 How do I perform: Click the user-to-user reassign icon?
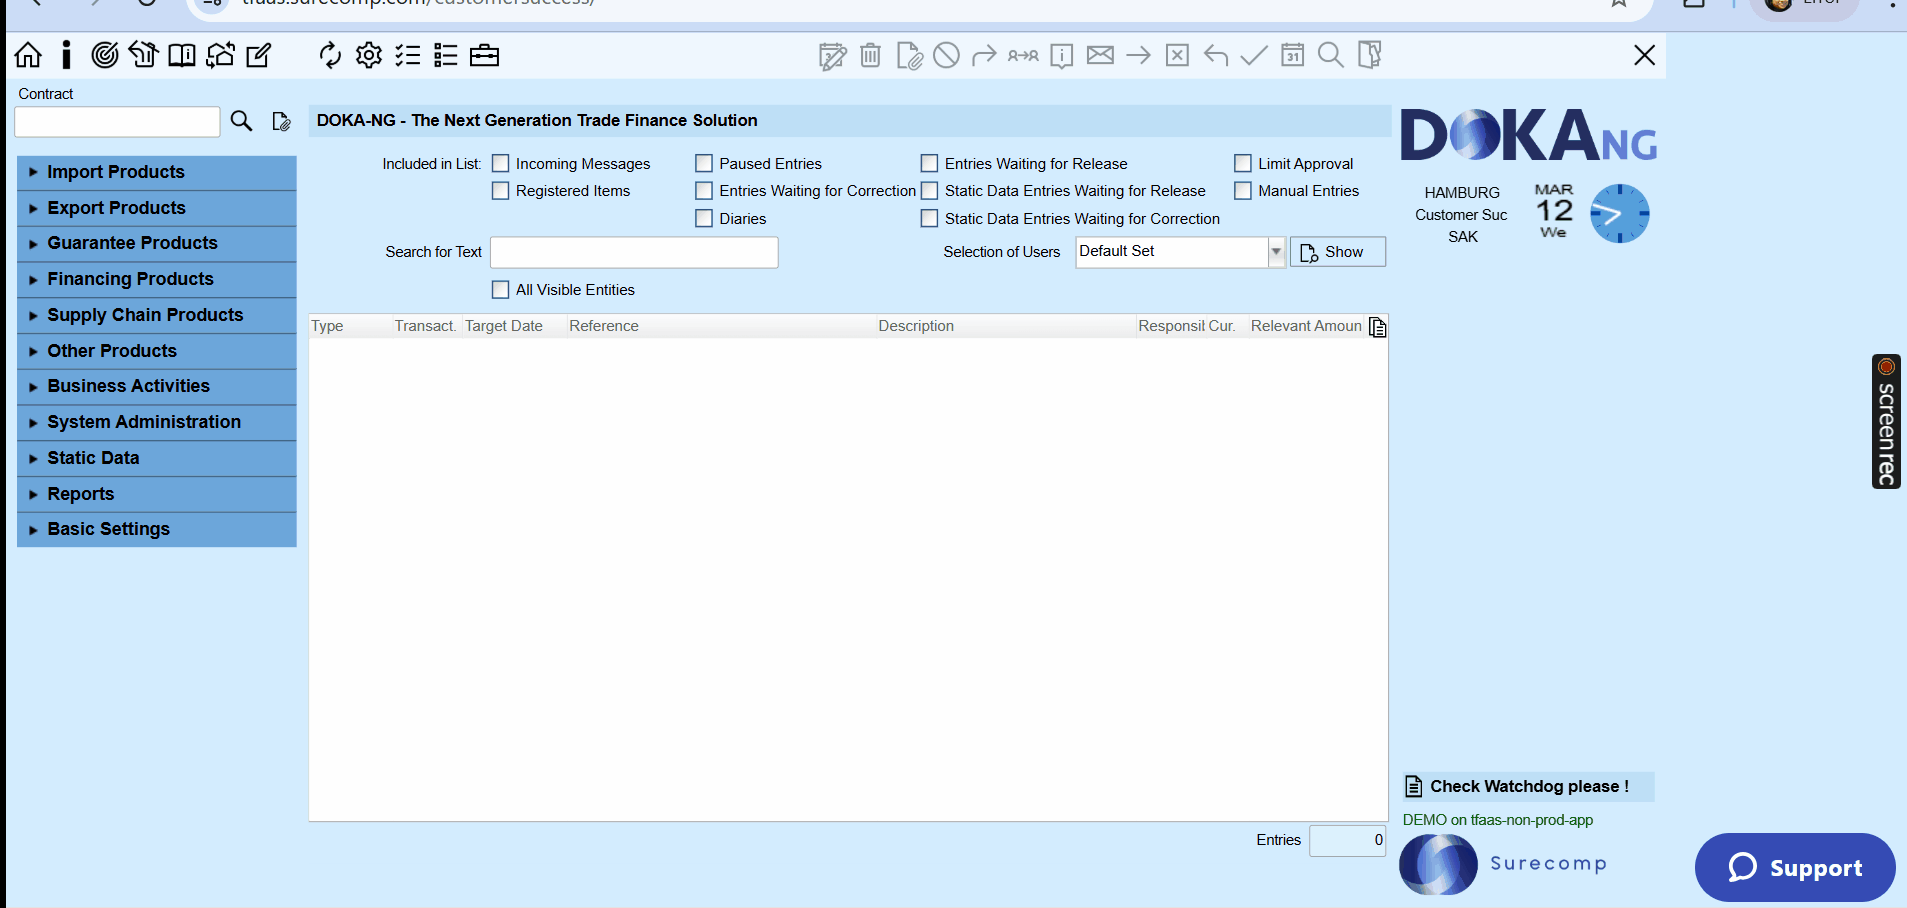[x=1023, y=56]
